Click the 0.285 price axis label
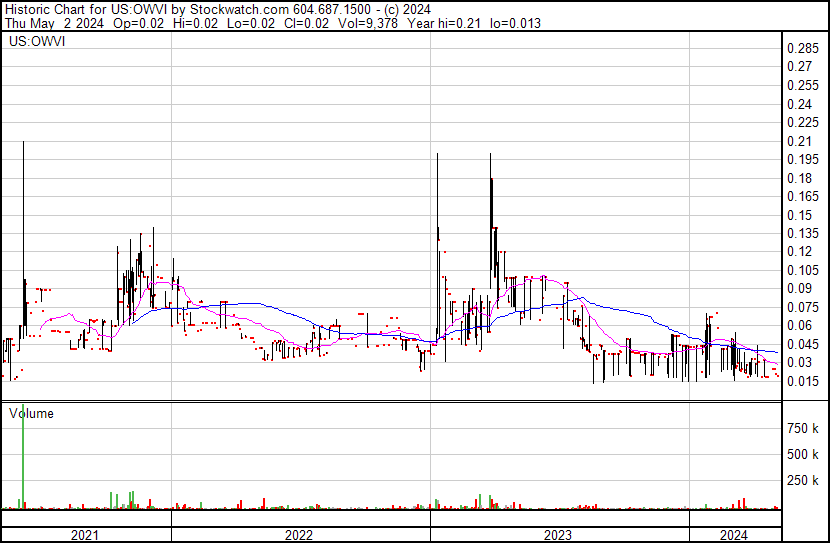 (x=802, y=49)
